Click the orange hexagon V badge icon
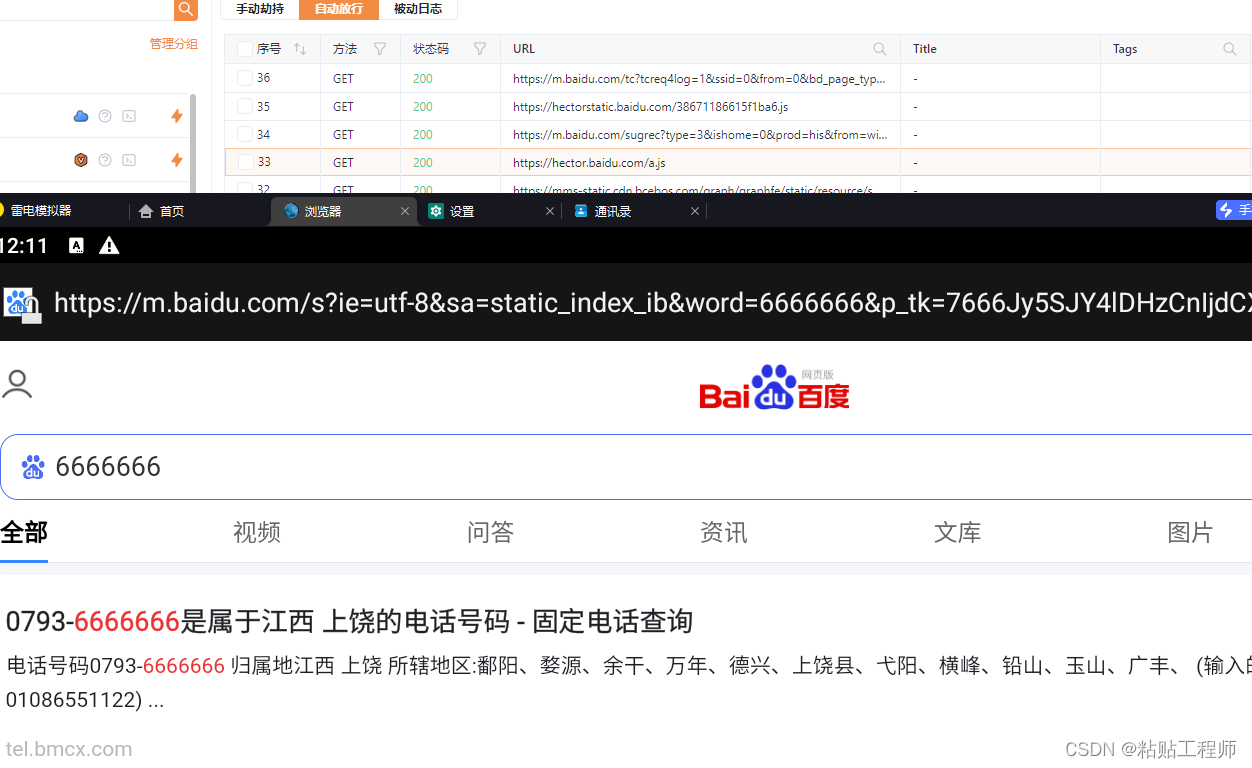 coord(80,159)
